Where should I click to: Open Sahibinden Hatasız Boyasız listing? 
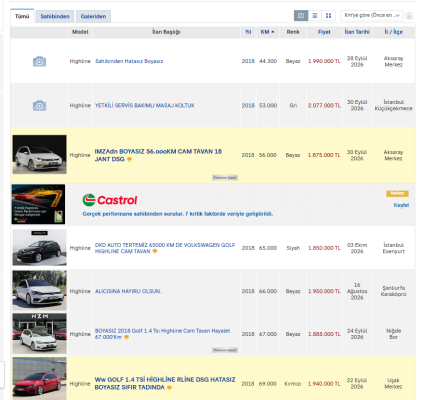tap(129, 61)
